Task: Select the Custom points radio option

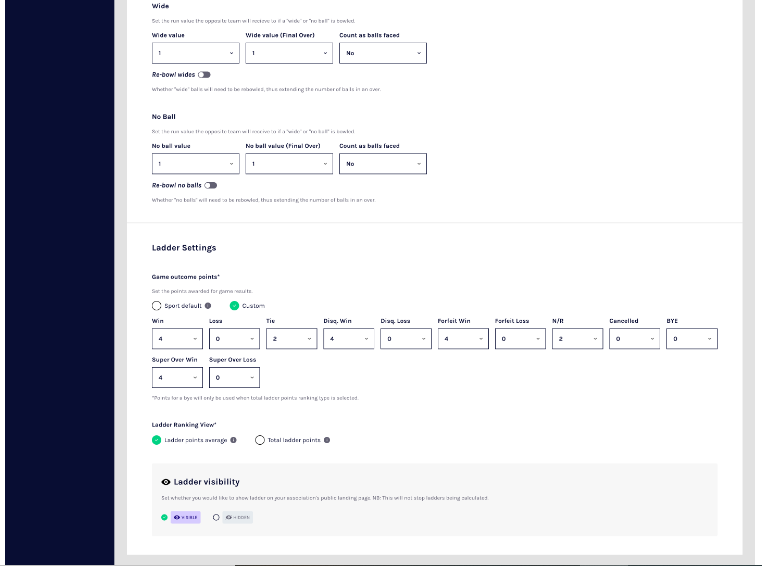Action: [x=234, y=306]
